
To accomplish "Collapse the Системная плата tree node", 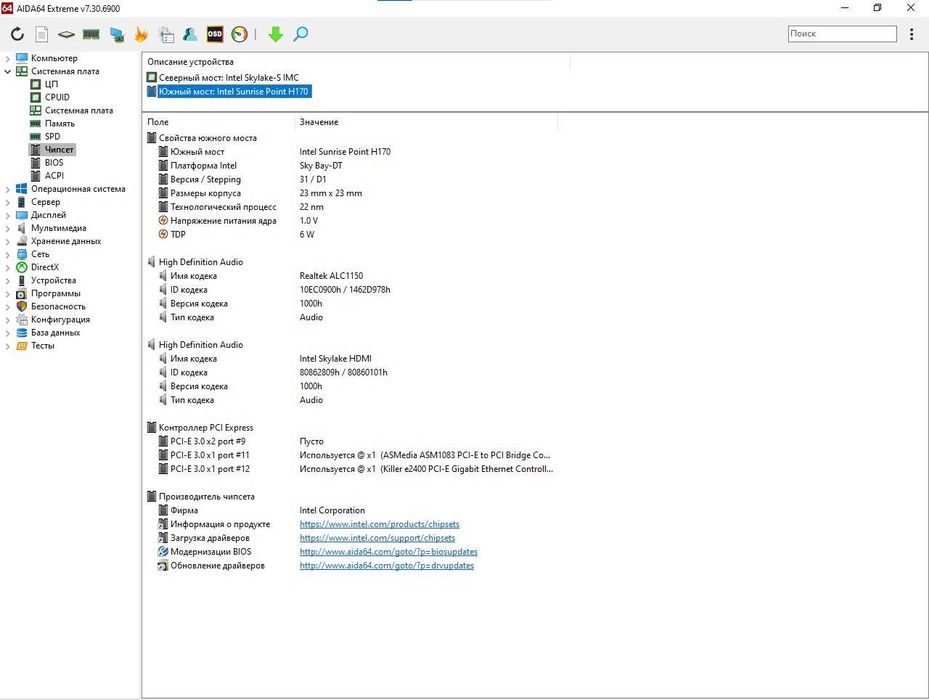I will pos(8,71).
